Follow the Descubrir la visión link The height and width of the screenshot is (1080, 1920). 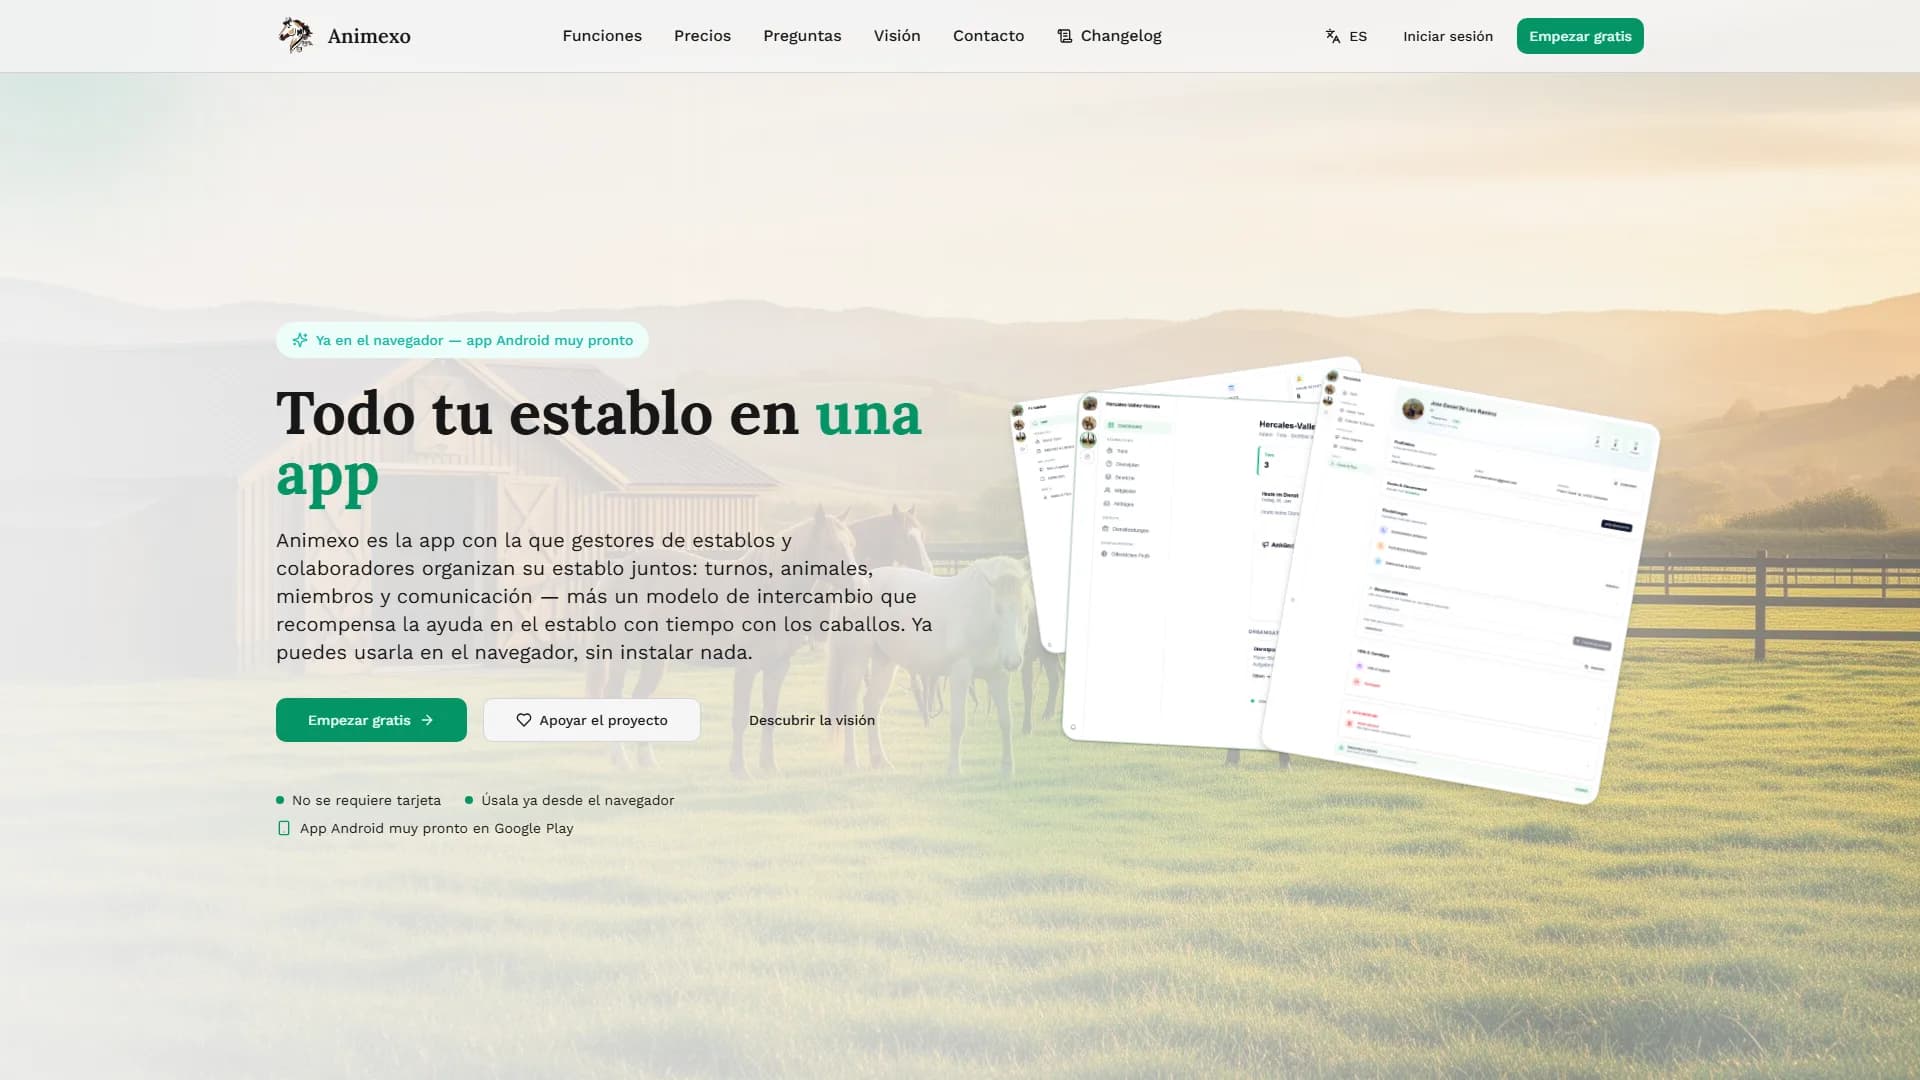[812, 720]
